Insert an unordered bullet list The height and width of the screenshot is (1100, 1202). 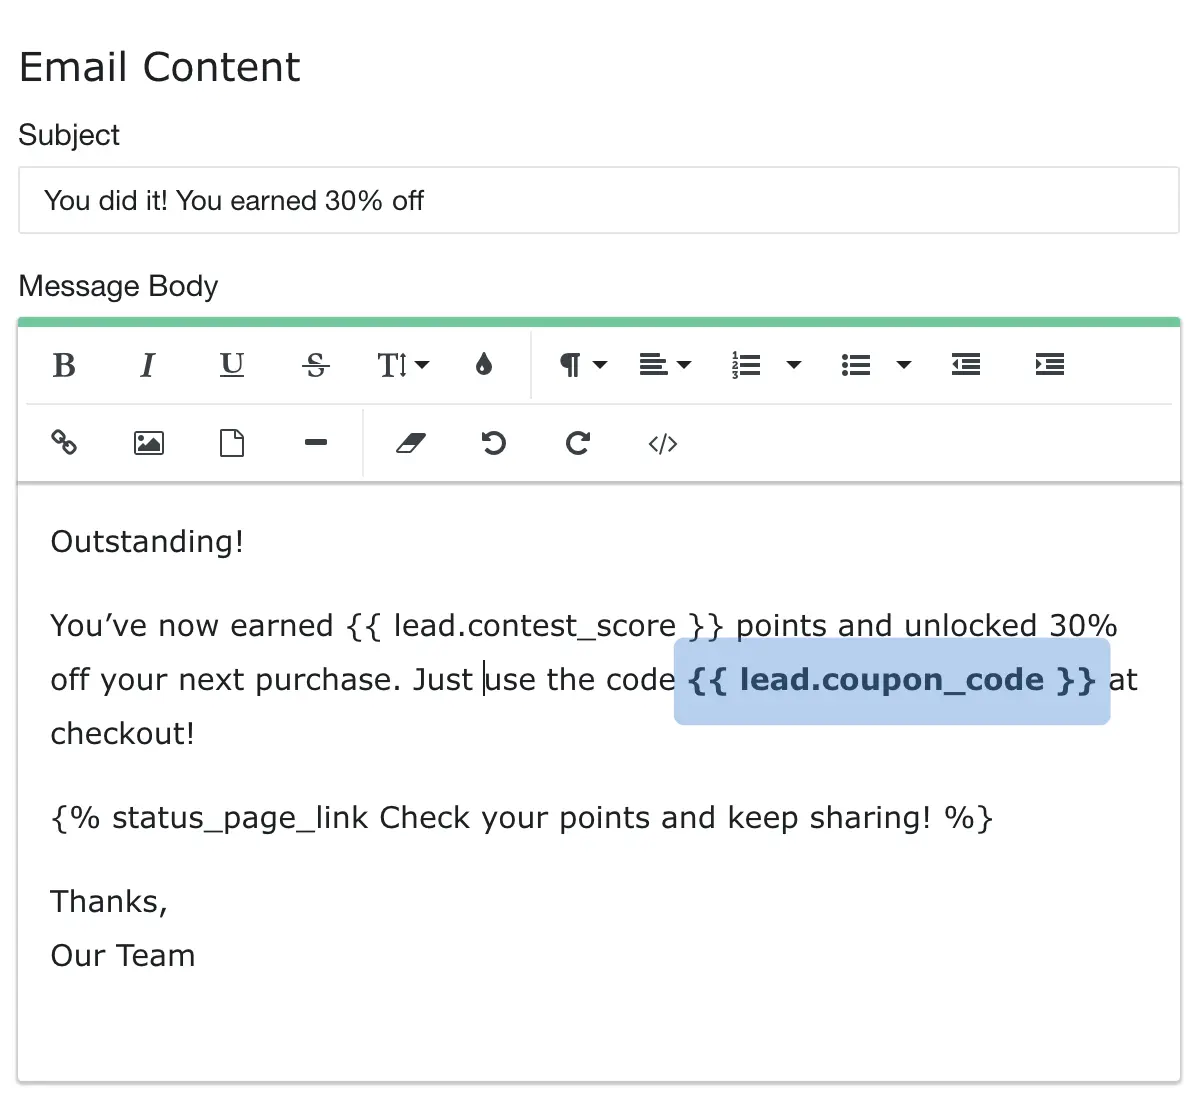pyautogui.click(x=856, y=365)
